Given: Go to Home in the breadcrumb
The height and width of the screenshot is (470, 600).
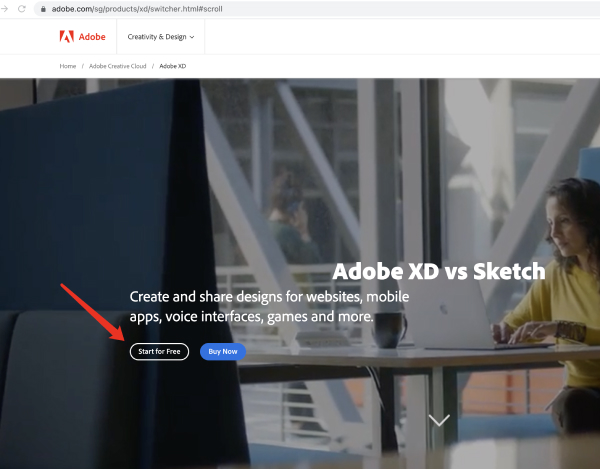Looking at the screenshot, I should pos(67,66).
